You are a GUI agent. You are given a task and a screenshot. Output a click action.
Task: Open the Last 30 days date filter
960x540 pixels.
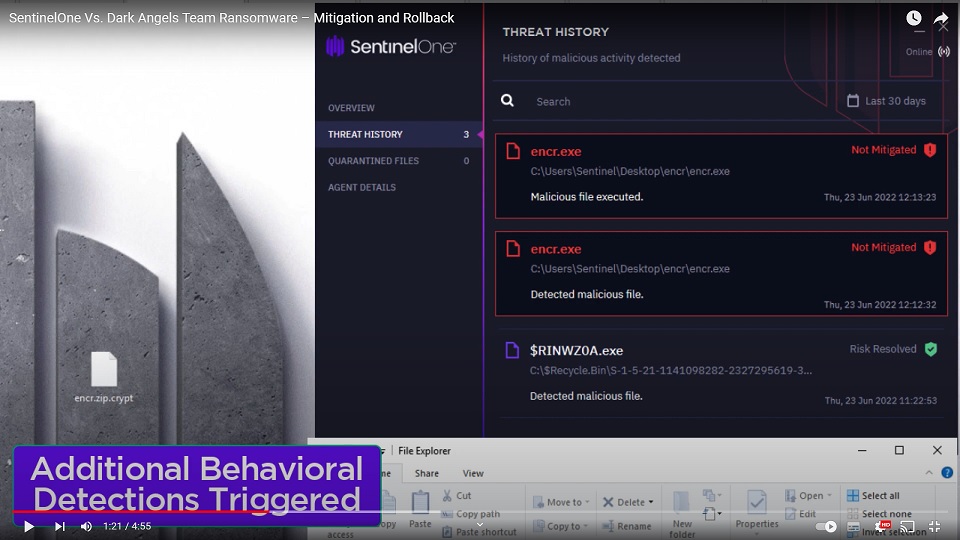tap(886, 101)
